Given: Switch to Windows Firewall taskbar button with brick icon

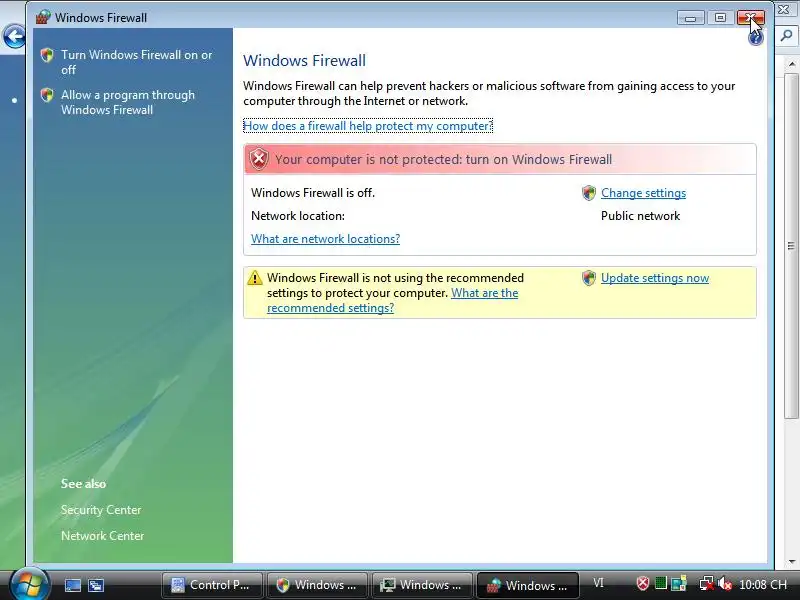Looking at the screenshot, I should [528, 585].
